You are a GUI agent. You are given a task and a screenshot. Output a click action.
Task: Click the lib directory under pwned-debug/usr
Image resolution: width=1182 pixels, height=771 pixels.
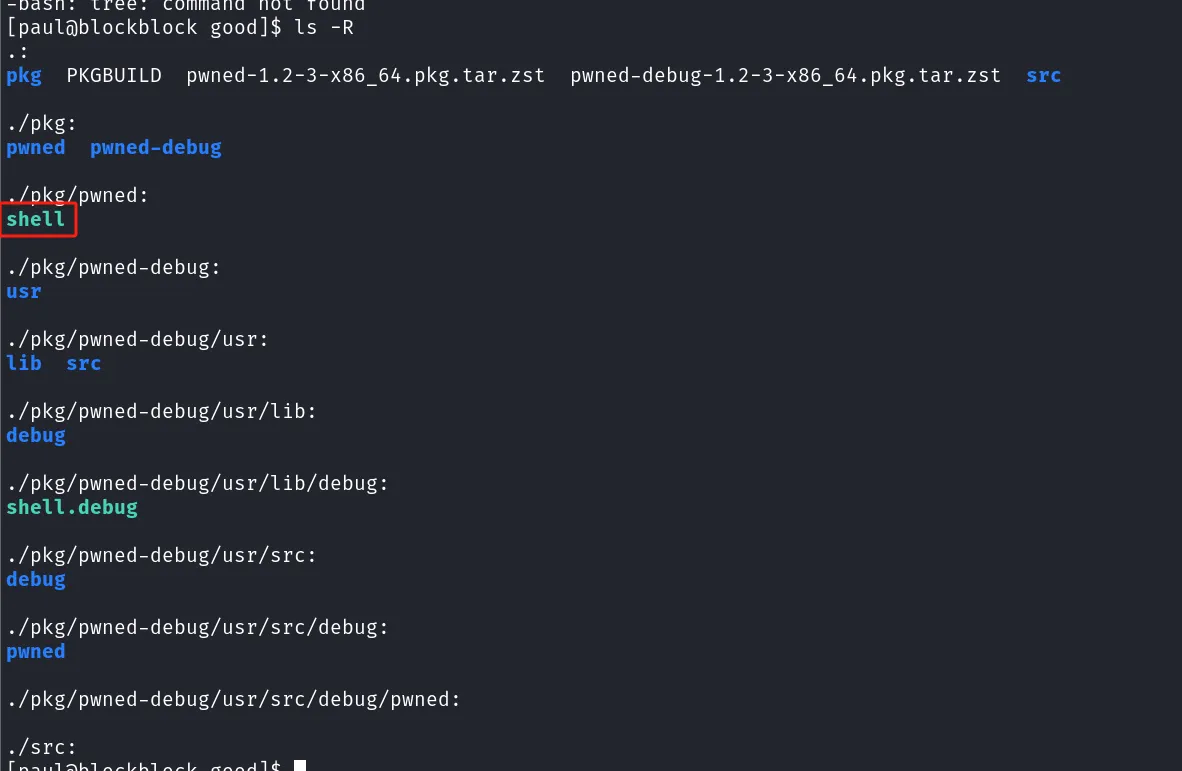pyautogui.click(x=23, y=363)
